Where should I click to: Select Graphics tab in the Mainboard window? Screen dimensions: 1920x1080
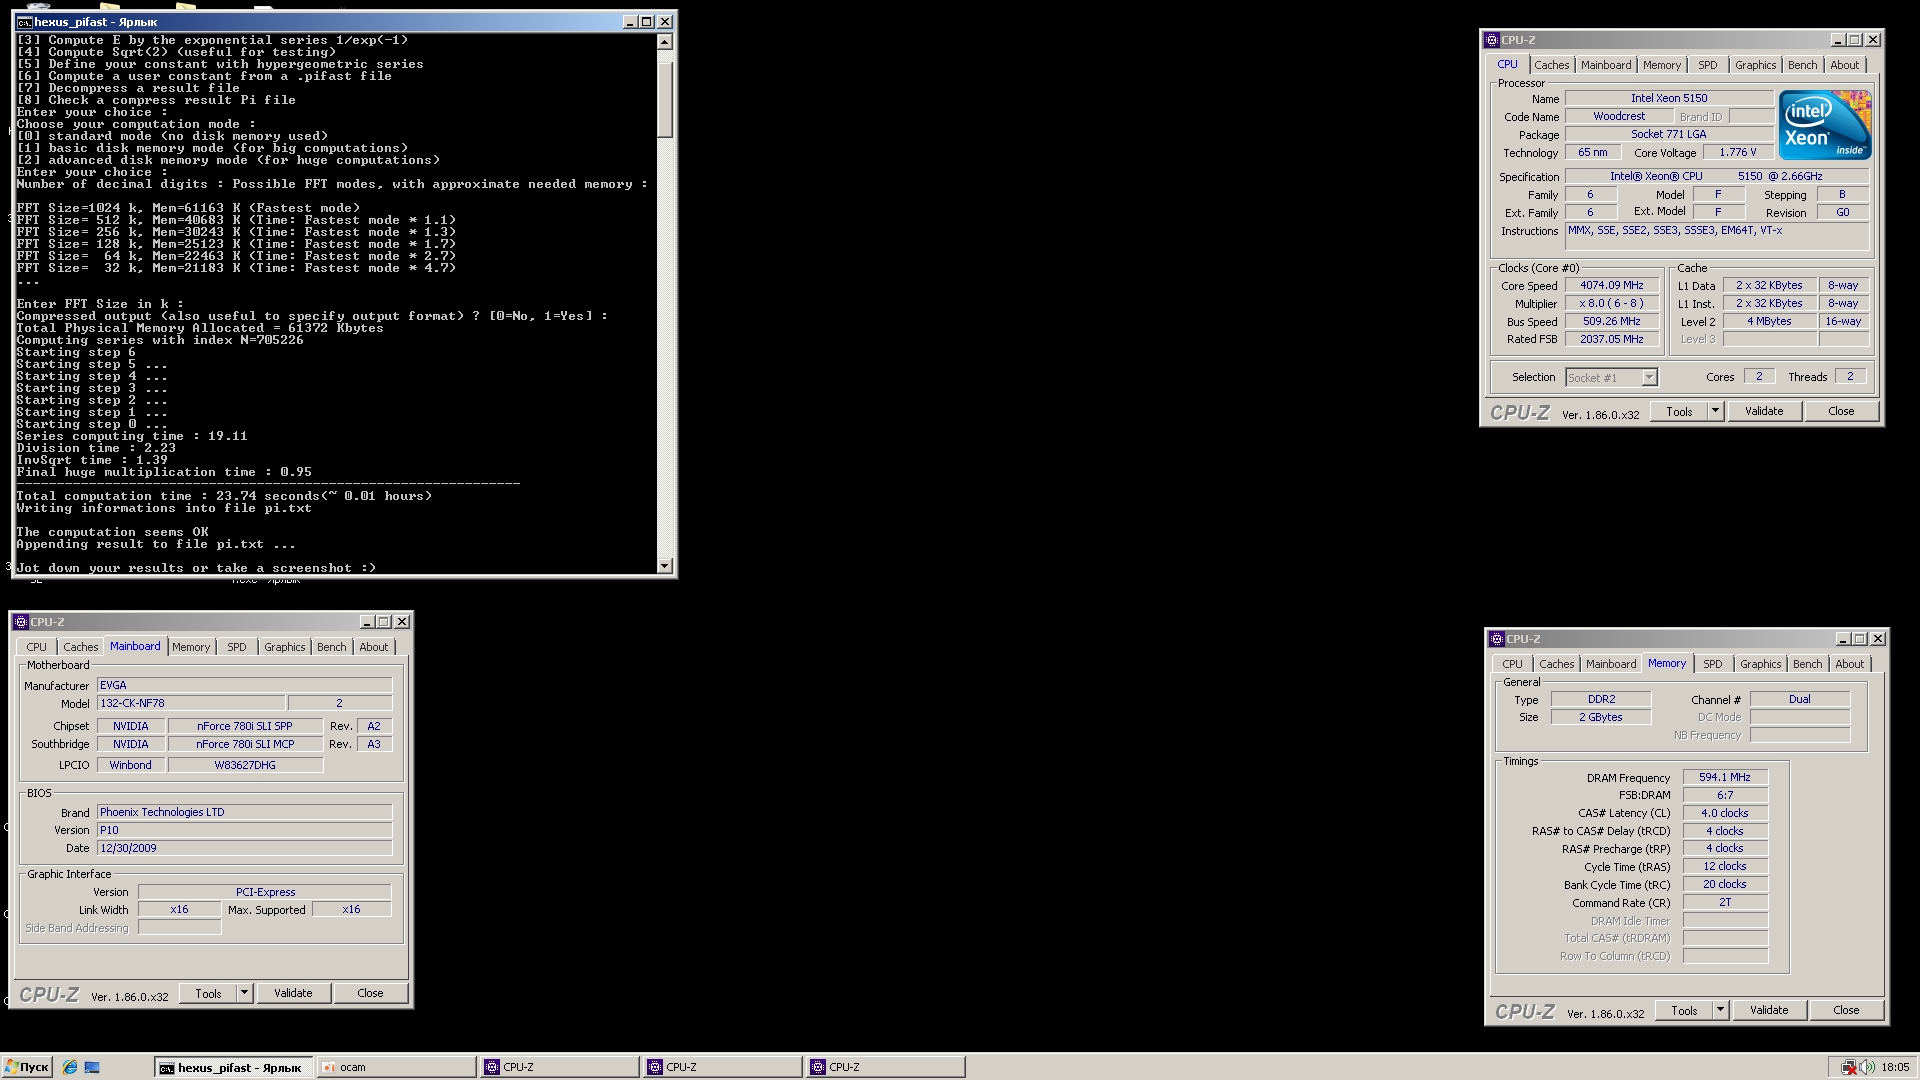284,647
